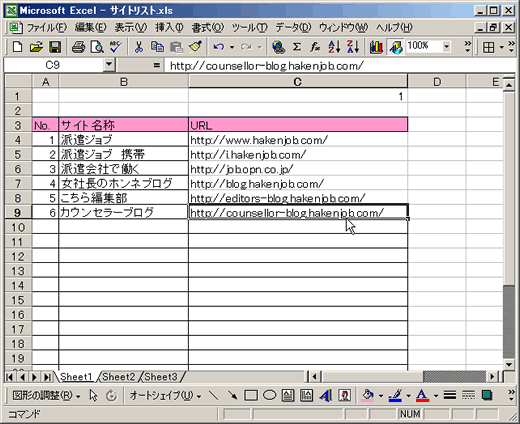
Task: Click the Redo arrow icon
Action: click(x=246, y=47)
